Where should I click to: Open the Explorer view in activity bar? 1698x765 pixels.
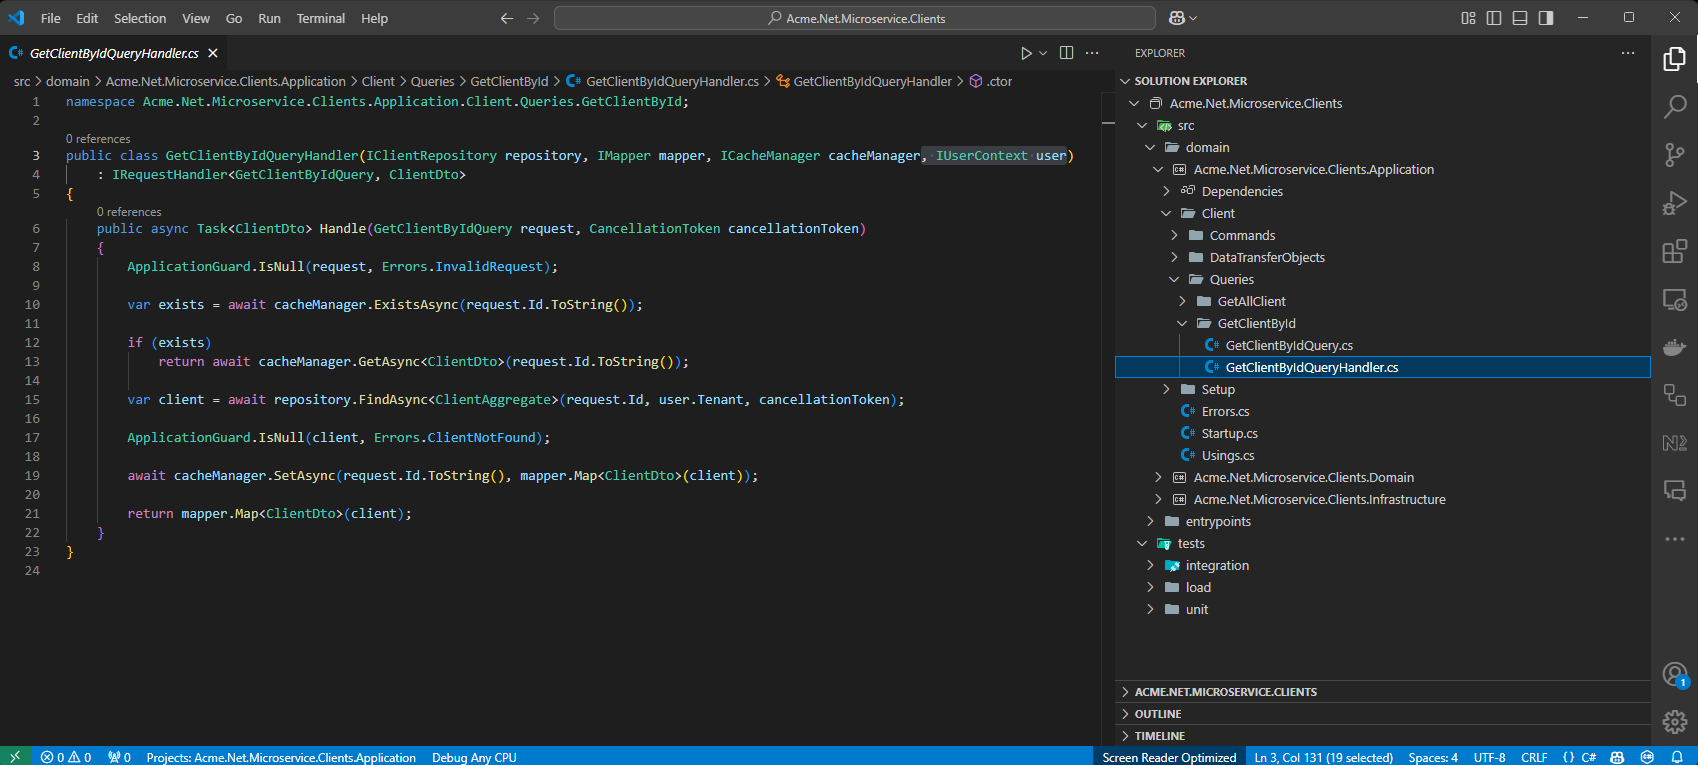tap(1674, 59)
